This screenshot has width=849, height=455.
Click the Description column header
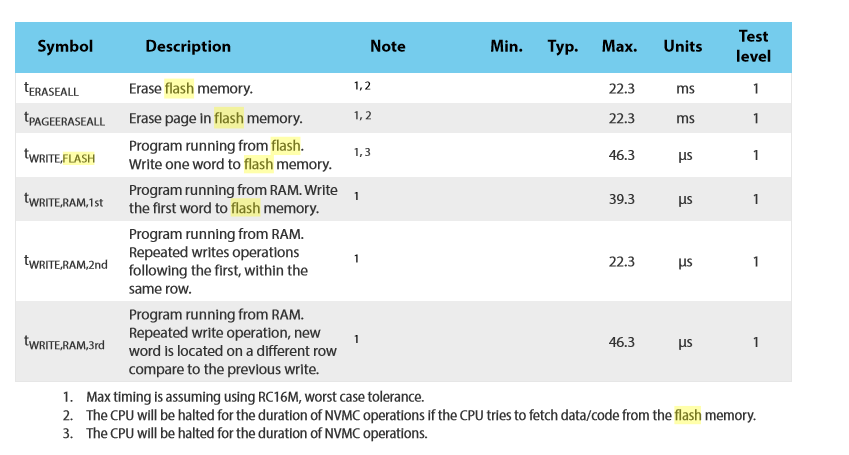[188, 46]
